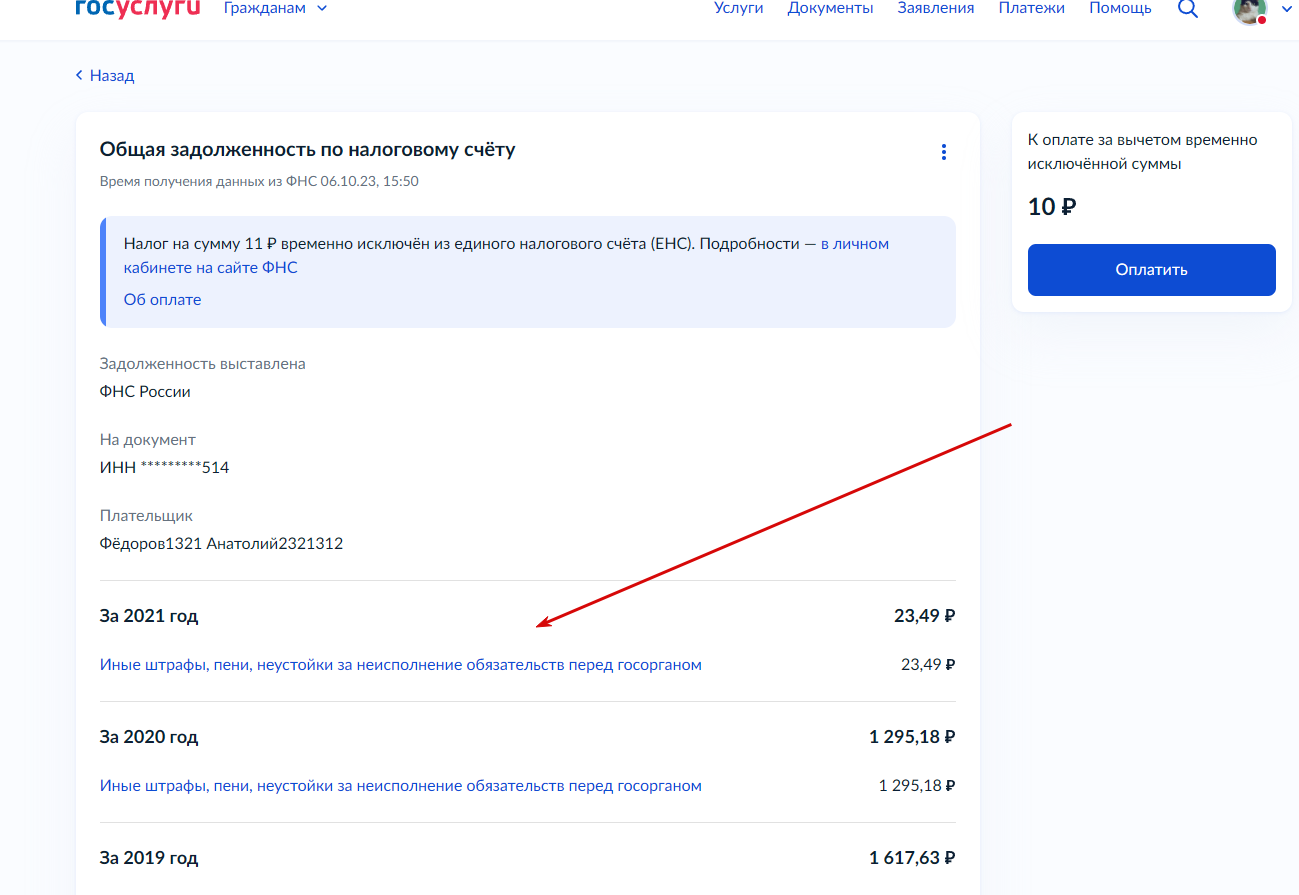1299x895 pixels.
Task: Select the К оплате за вычетом caption
Action: pyautogui.click(x=1143, y=152)
